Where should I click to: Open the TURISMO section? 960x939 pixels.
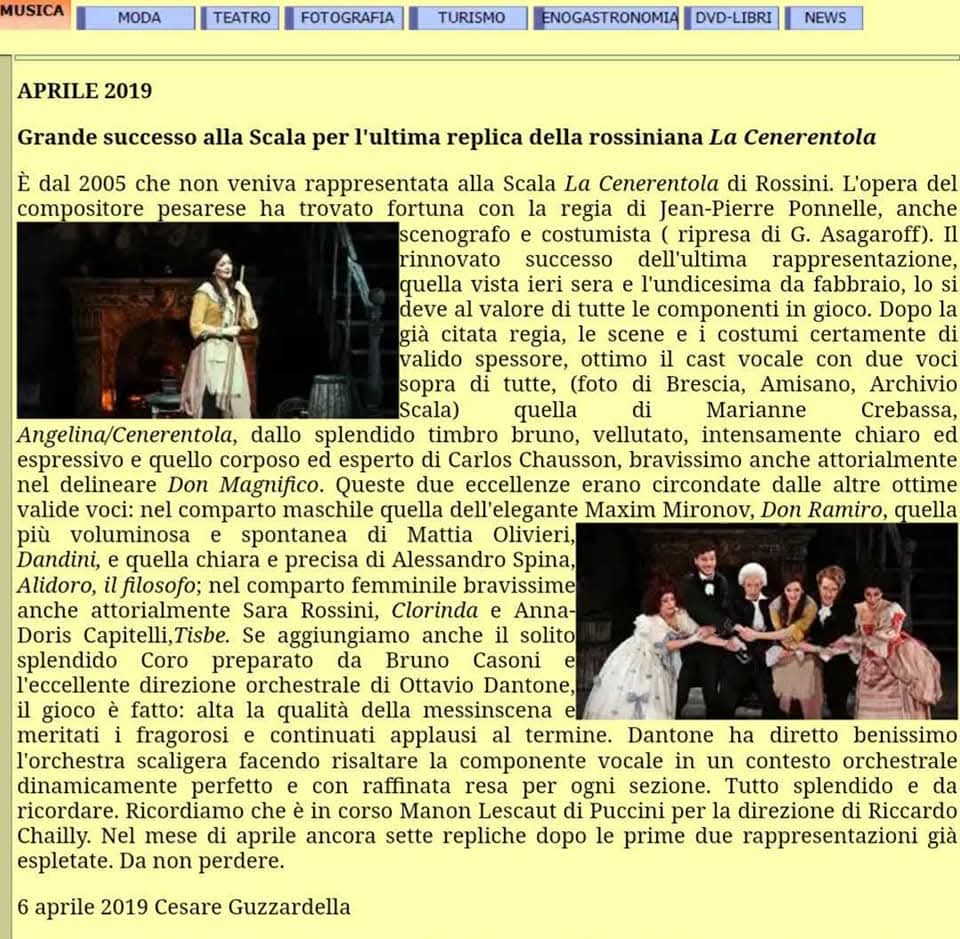pyautogui.click(x=468, y=18)
